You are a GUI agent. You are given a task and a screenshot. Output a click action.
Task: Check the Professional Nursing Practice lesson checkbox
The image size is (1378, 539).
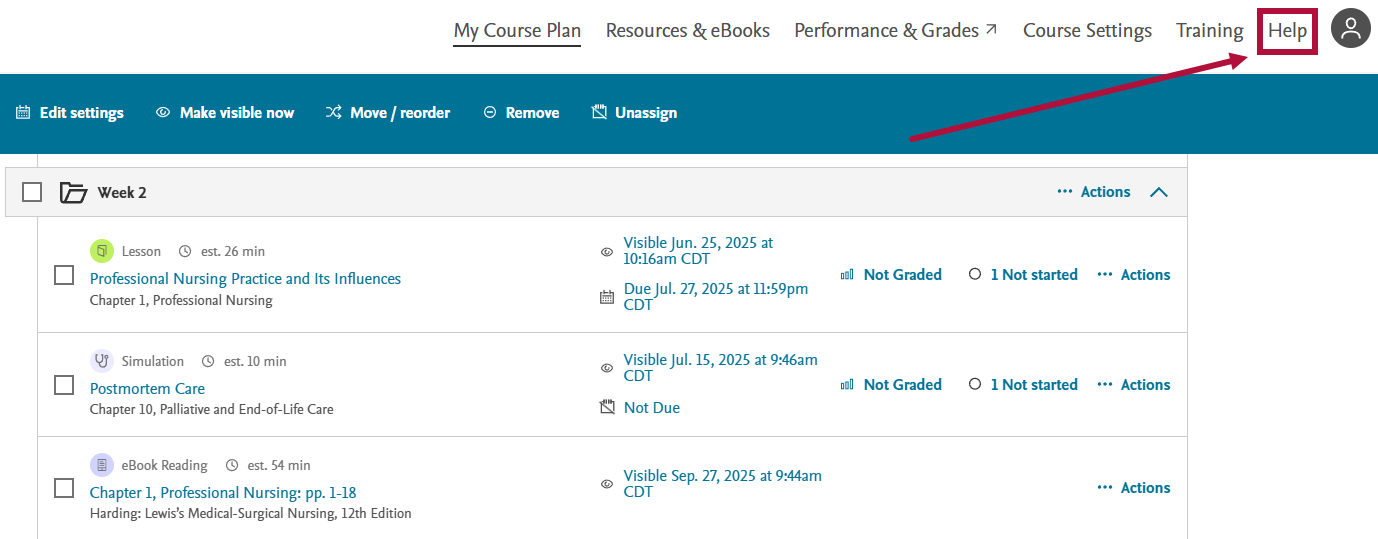[64, 275]
